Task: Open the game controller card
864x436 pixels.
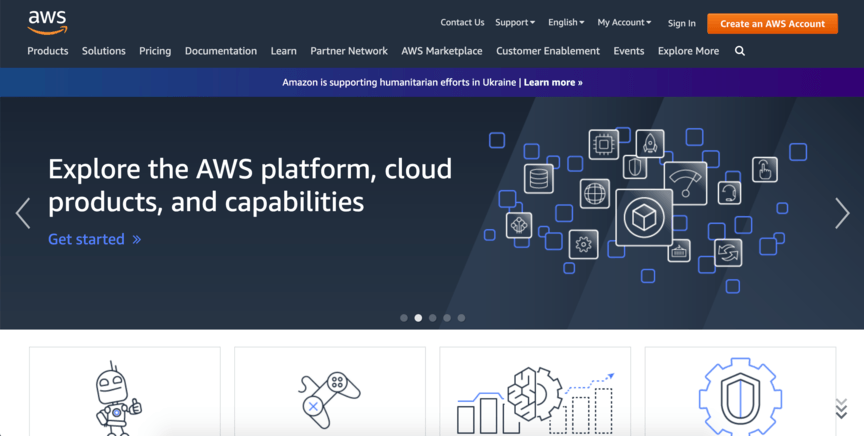Action: [x=330, y=391]
